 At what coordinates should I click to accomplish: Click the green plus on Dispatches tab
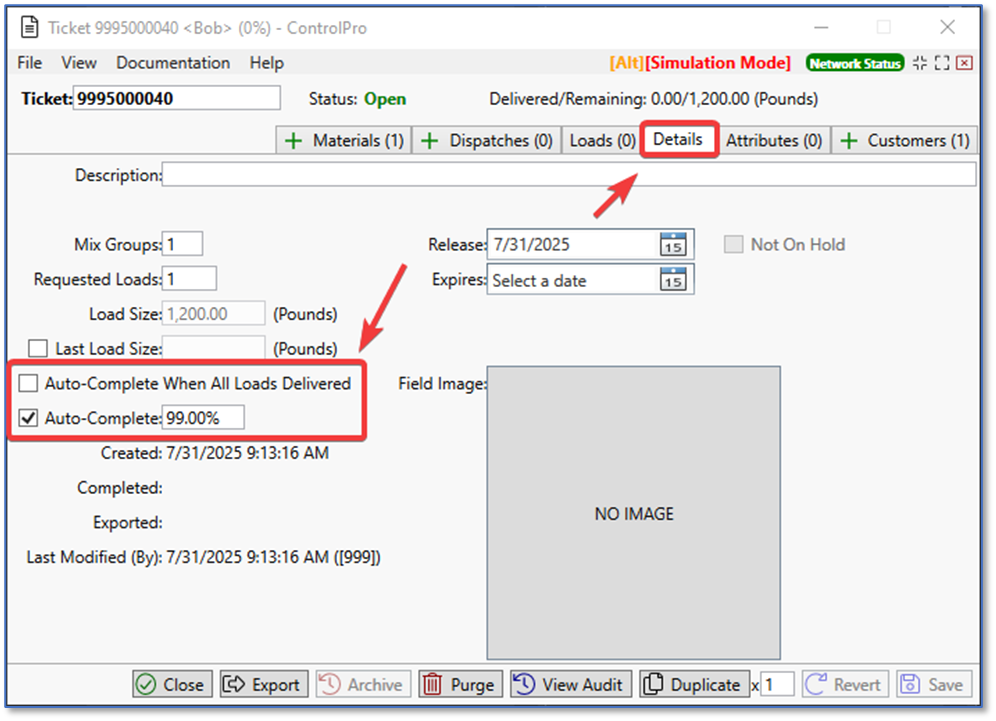point(430,141)
